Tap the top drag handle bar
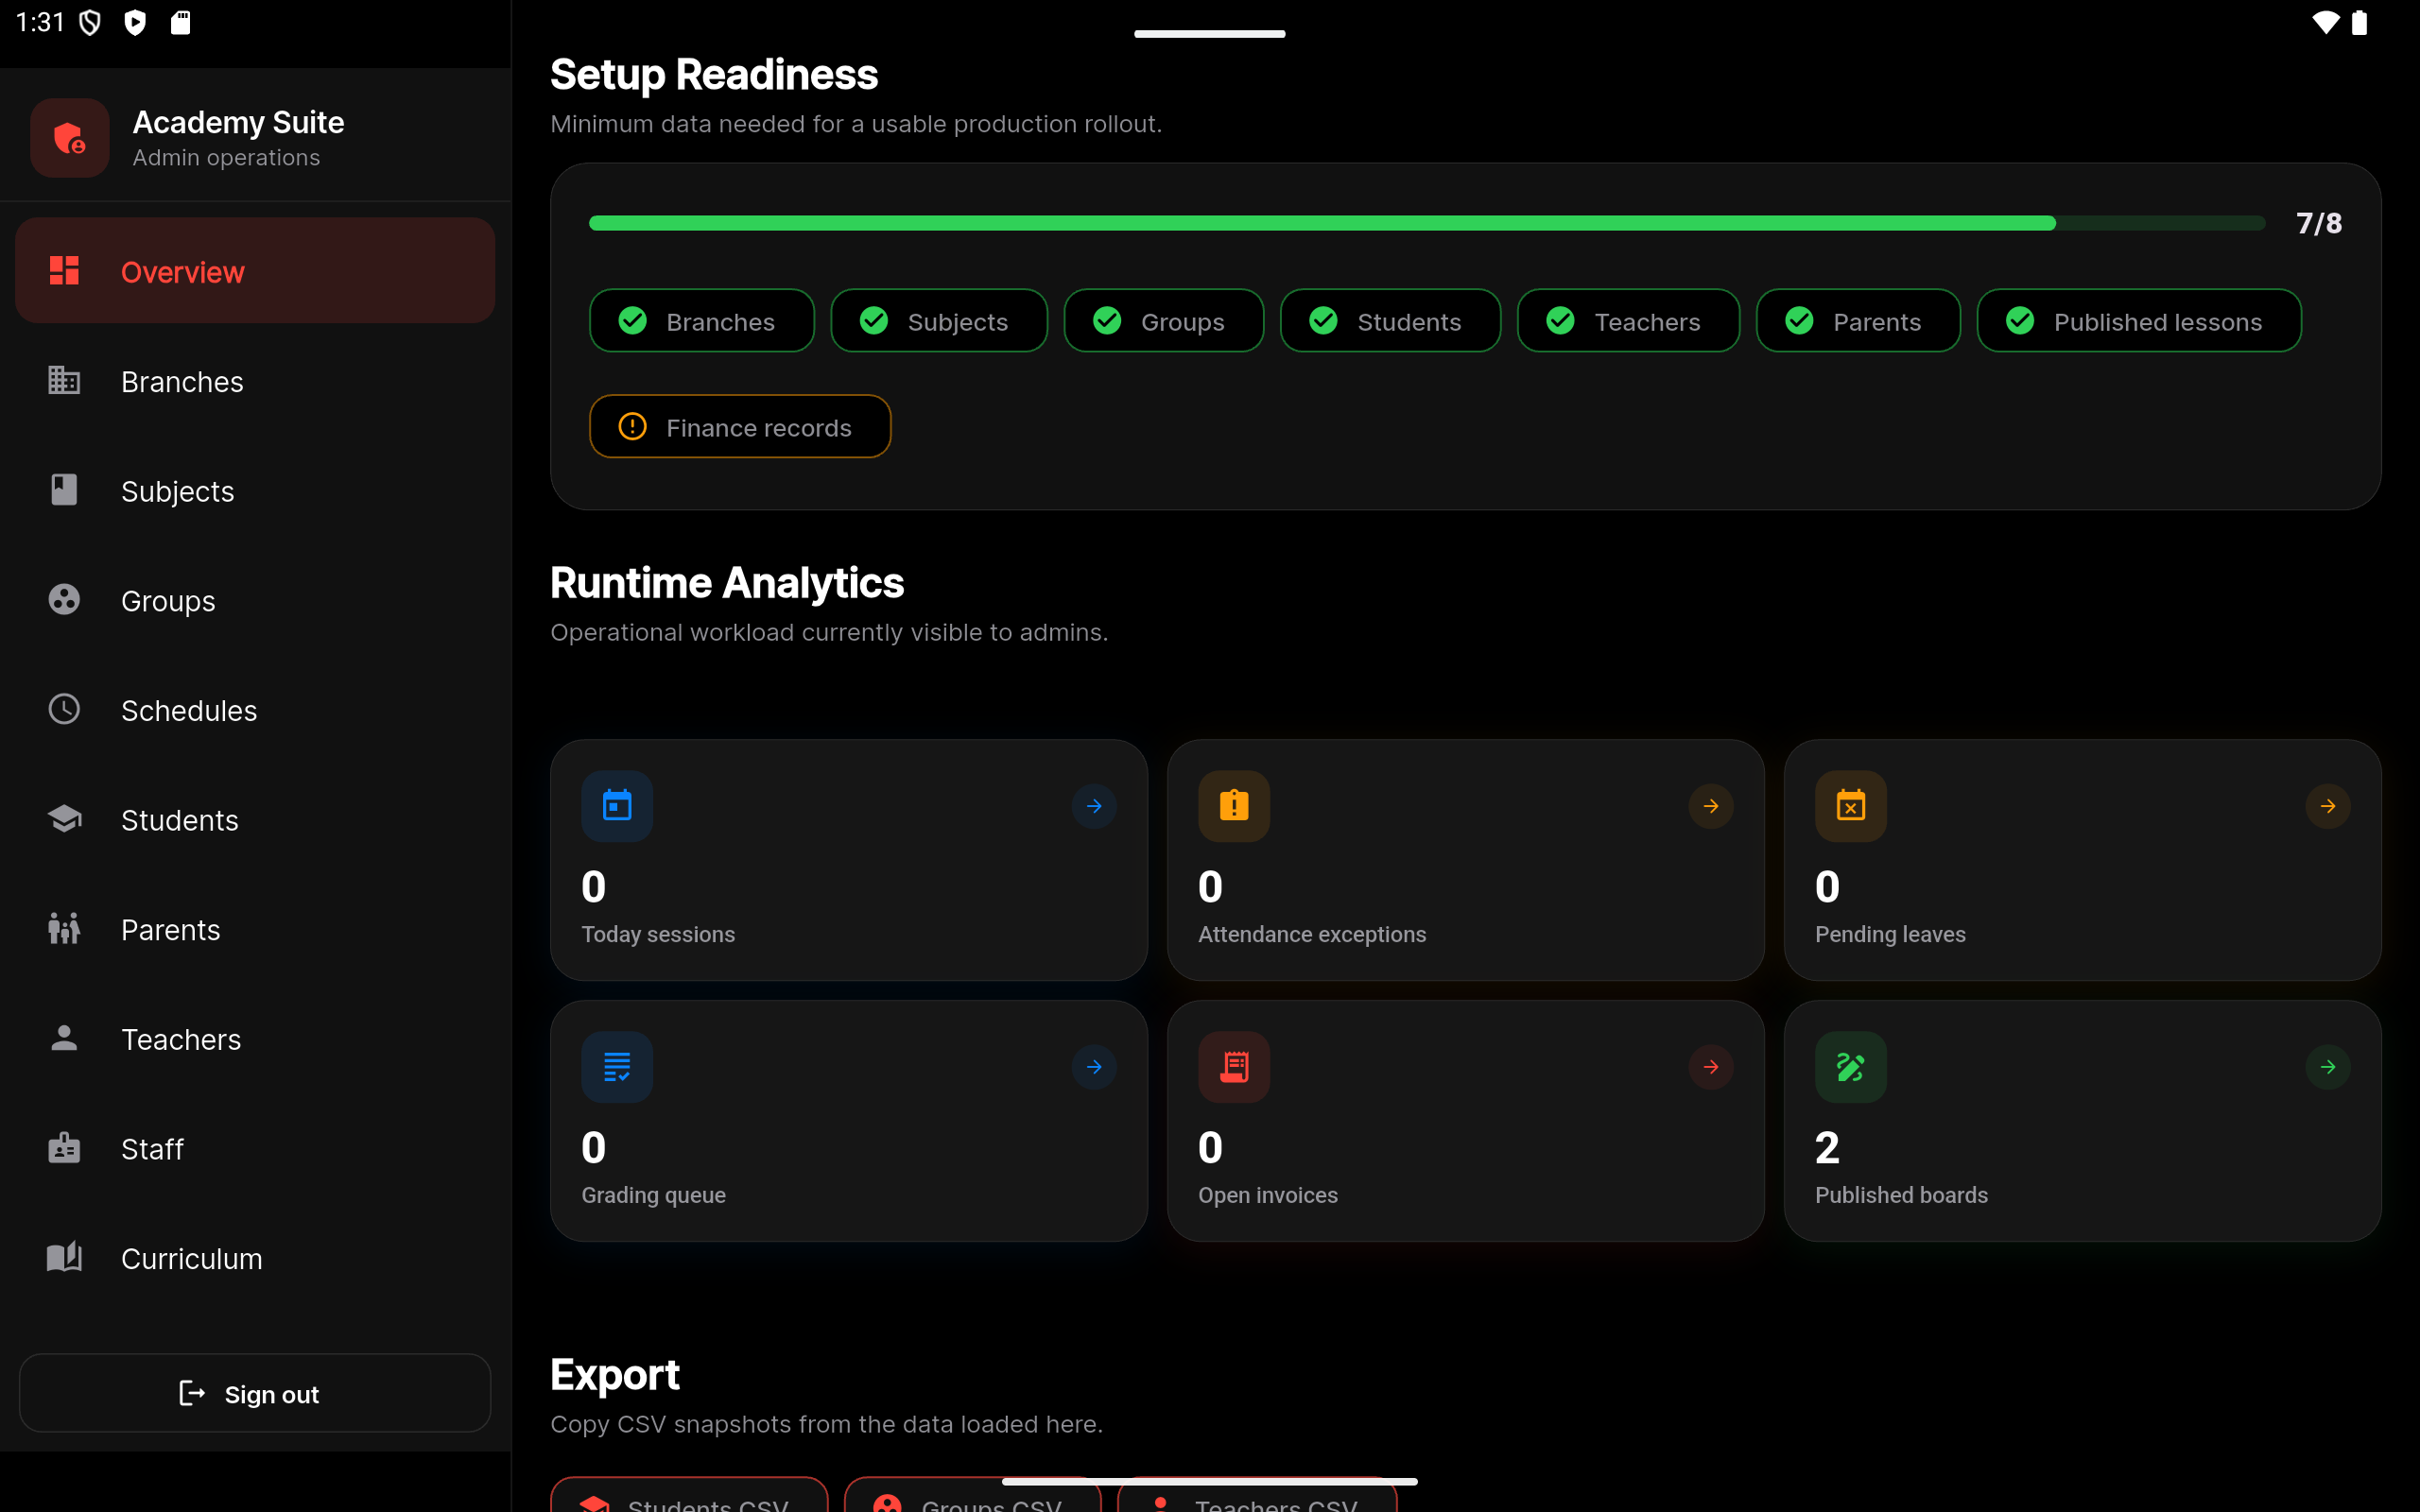The image size is (2420, 1512). coord(1209,34)
